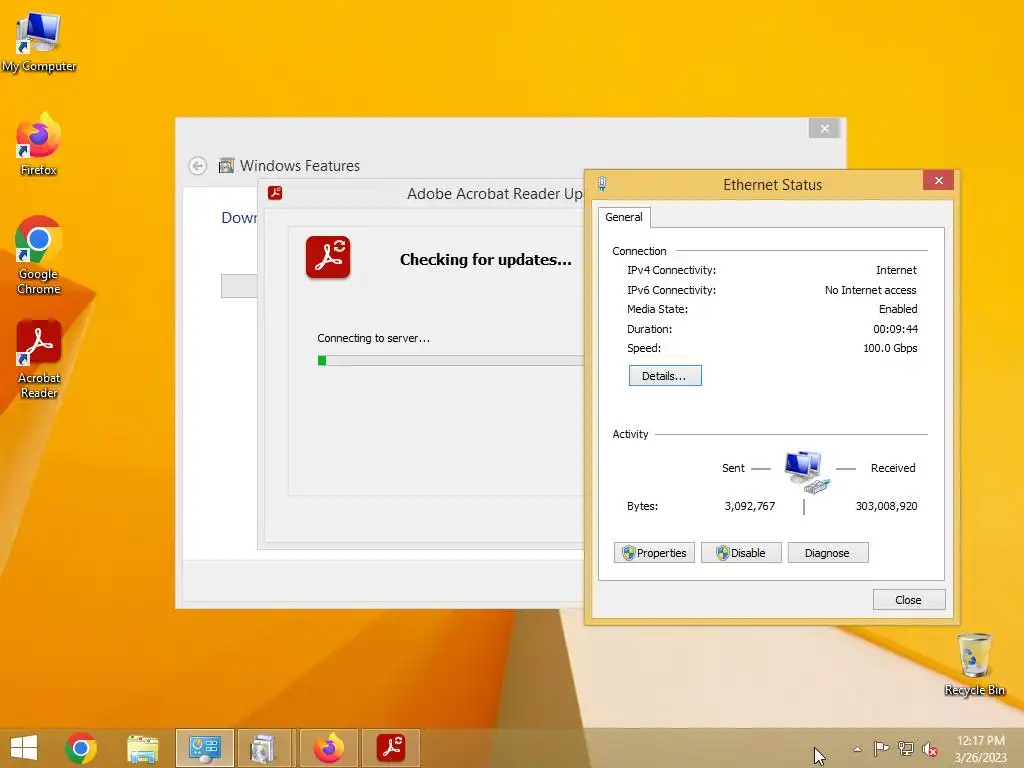Switch to Firefox in the taskbar
1024x768 pixels.
point(329,748)
